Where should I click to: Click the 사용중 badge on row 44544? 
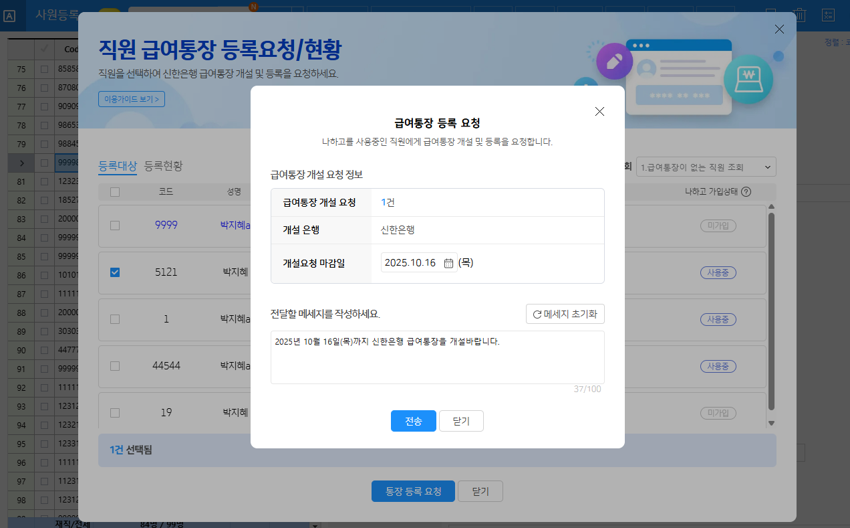click(718, 366)
